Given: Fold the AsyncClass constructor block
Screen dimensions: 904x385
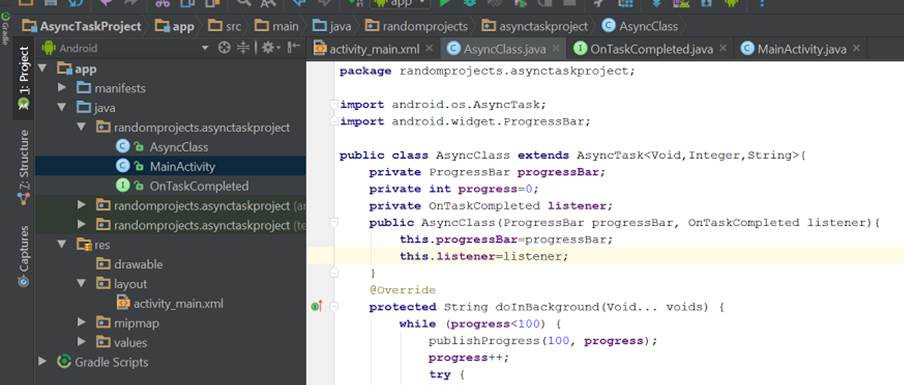Looking at the screenshot, I should point(334,222).
